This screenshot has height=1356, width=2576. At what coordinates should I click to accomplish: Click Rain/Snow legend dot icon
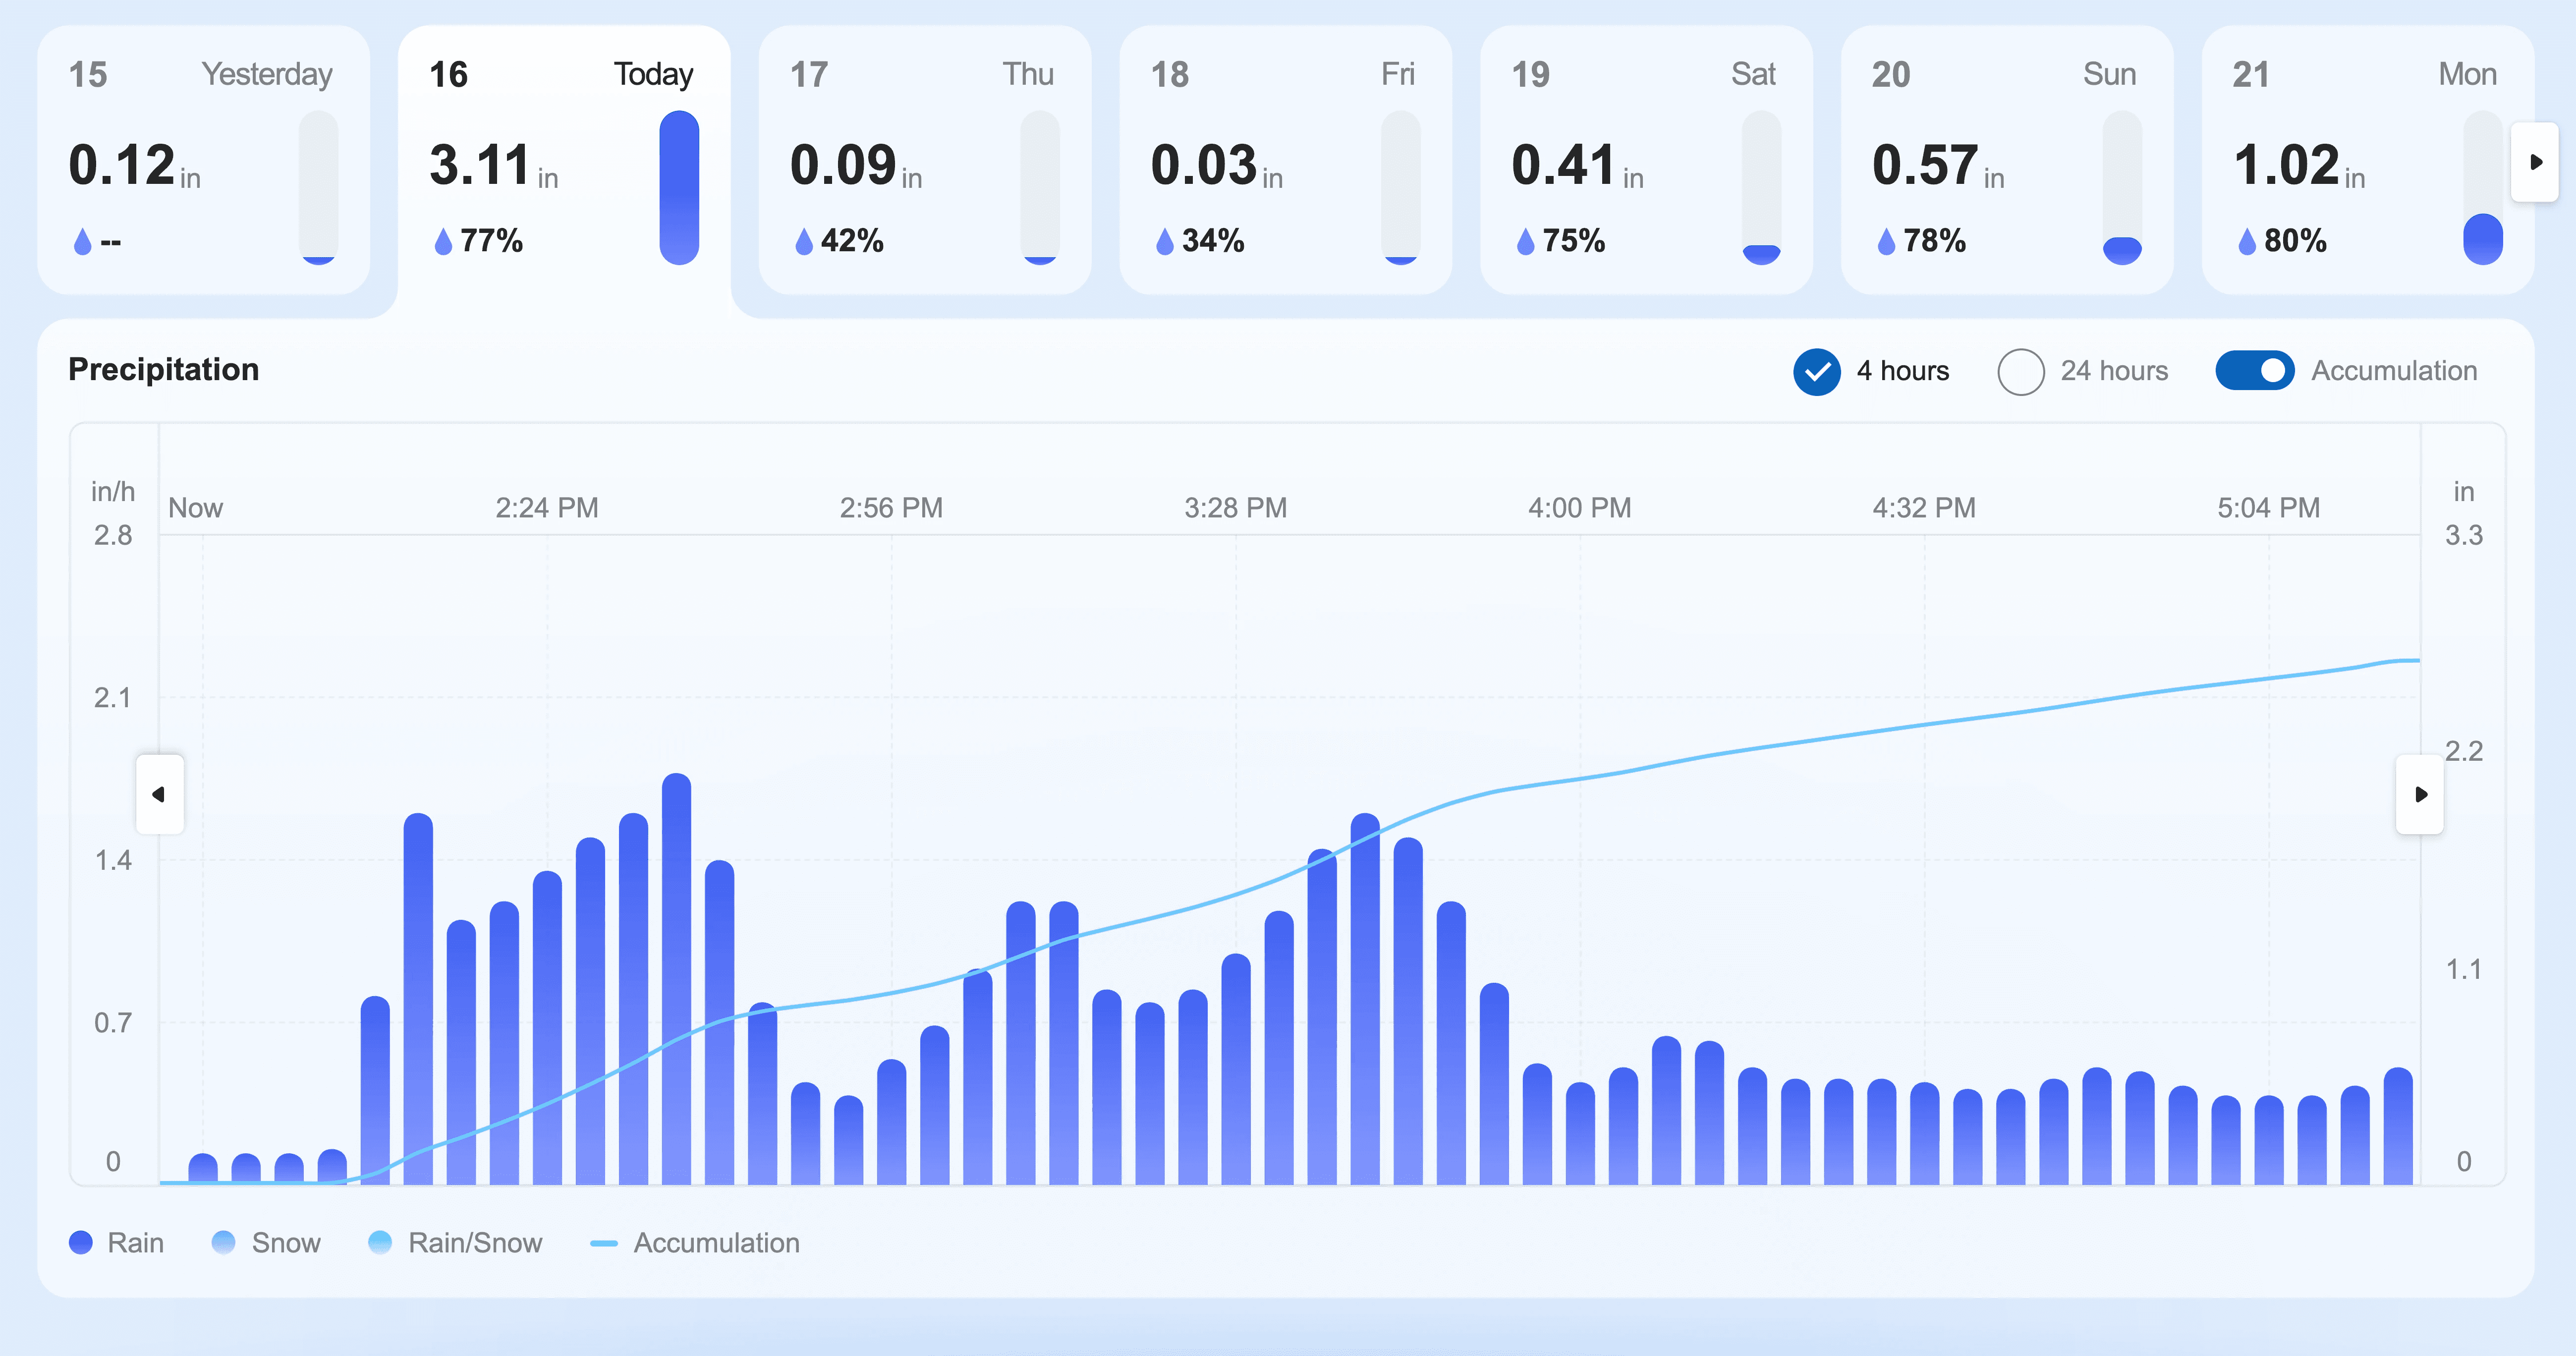pyautogui.click(x=380, y=1242)
